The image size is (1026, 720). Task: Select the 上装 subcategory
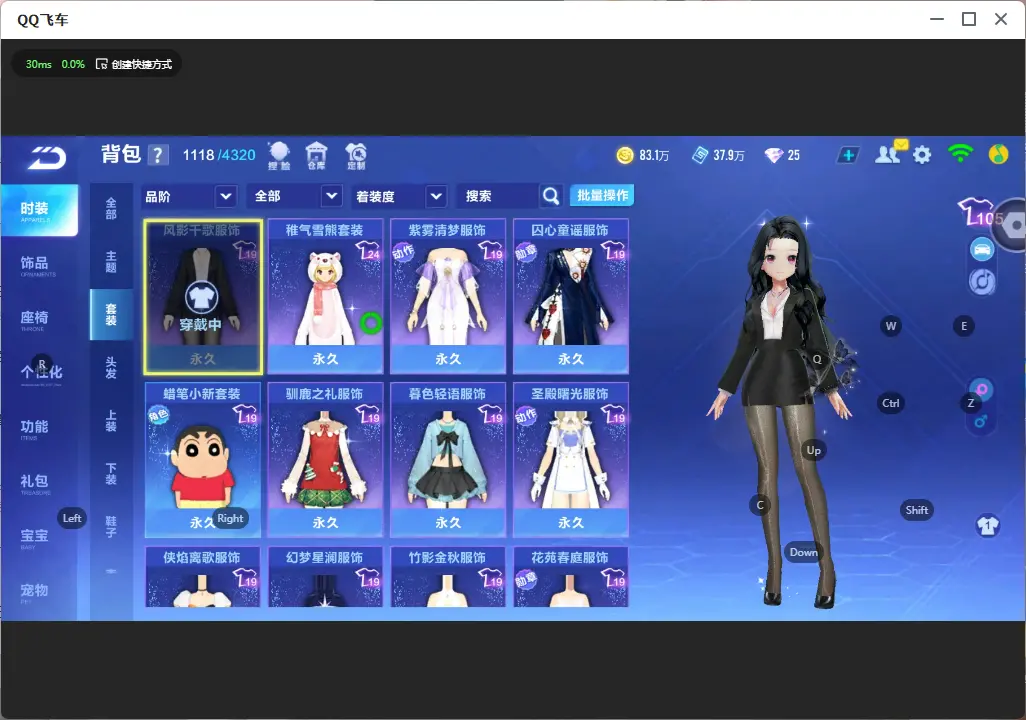point(111,421)
